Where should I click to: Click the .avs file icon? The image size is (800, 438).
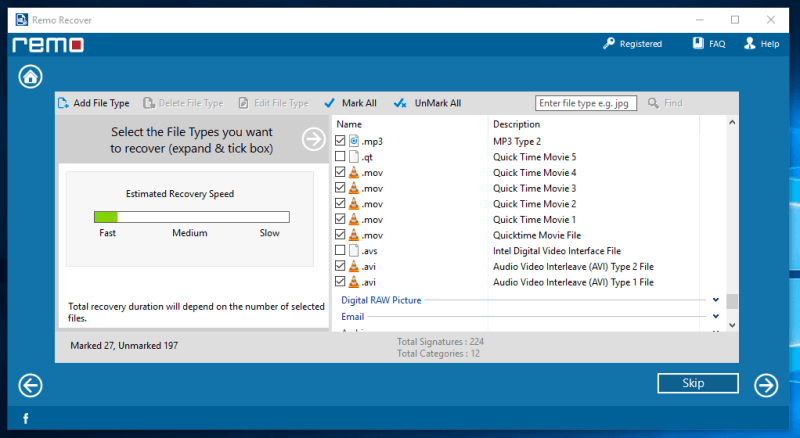[x=354, y=251]
